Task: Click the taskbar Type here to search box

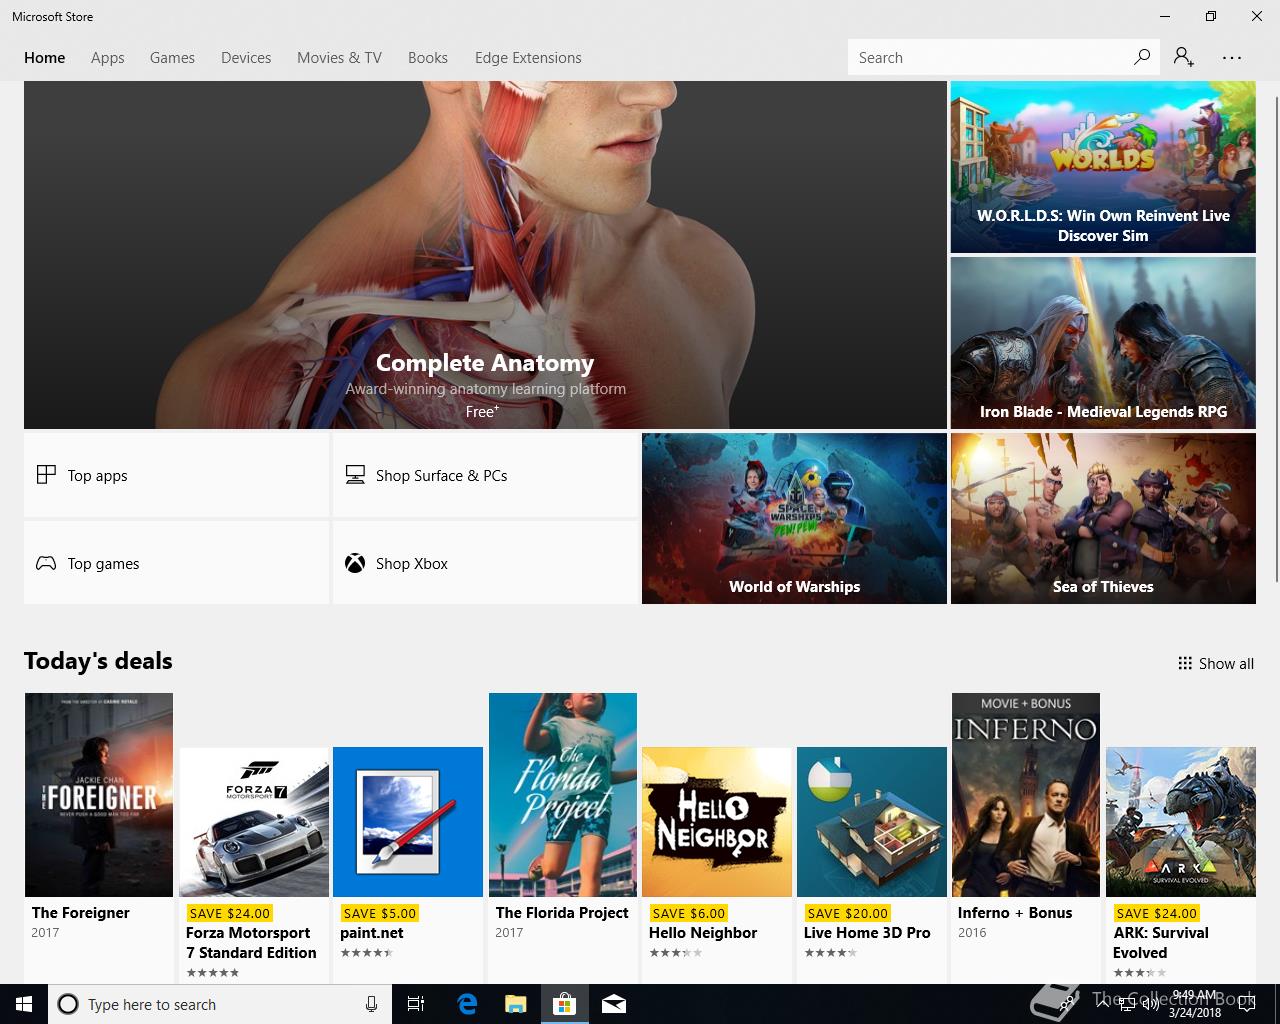Action: (218, 1004)
